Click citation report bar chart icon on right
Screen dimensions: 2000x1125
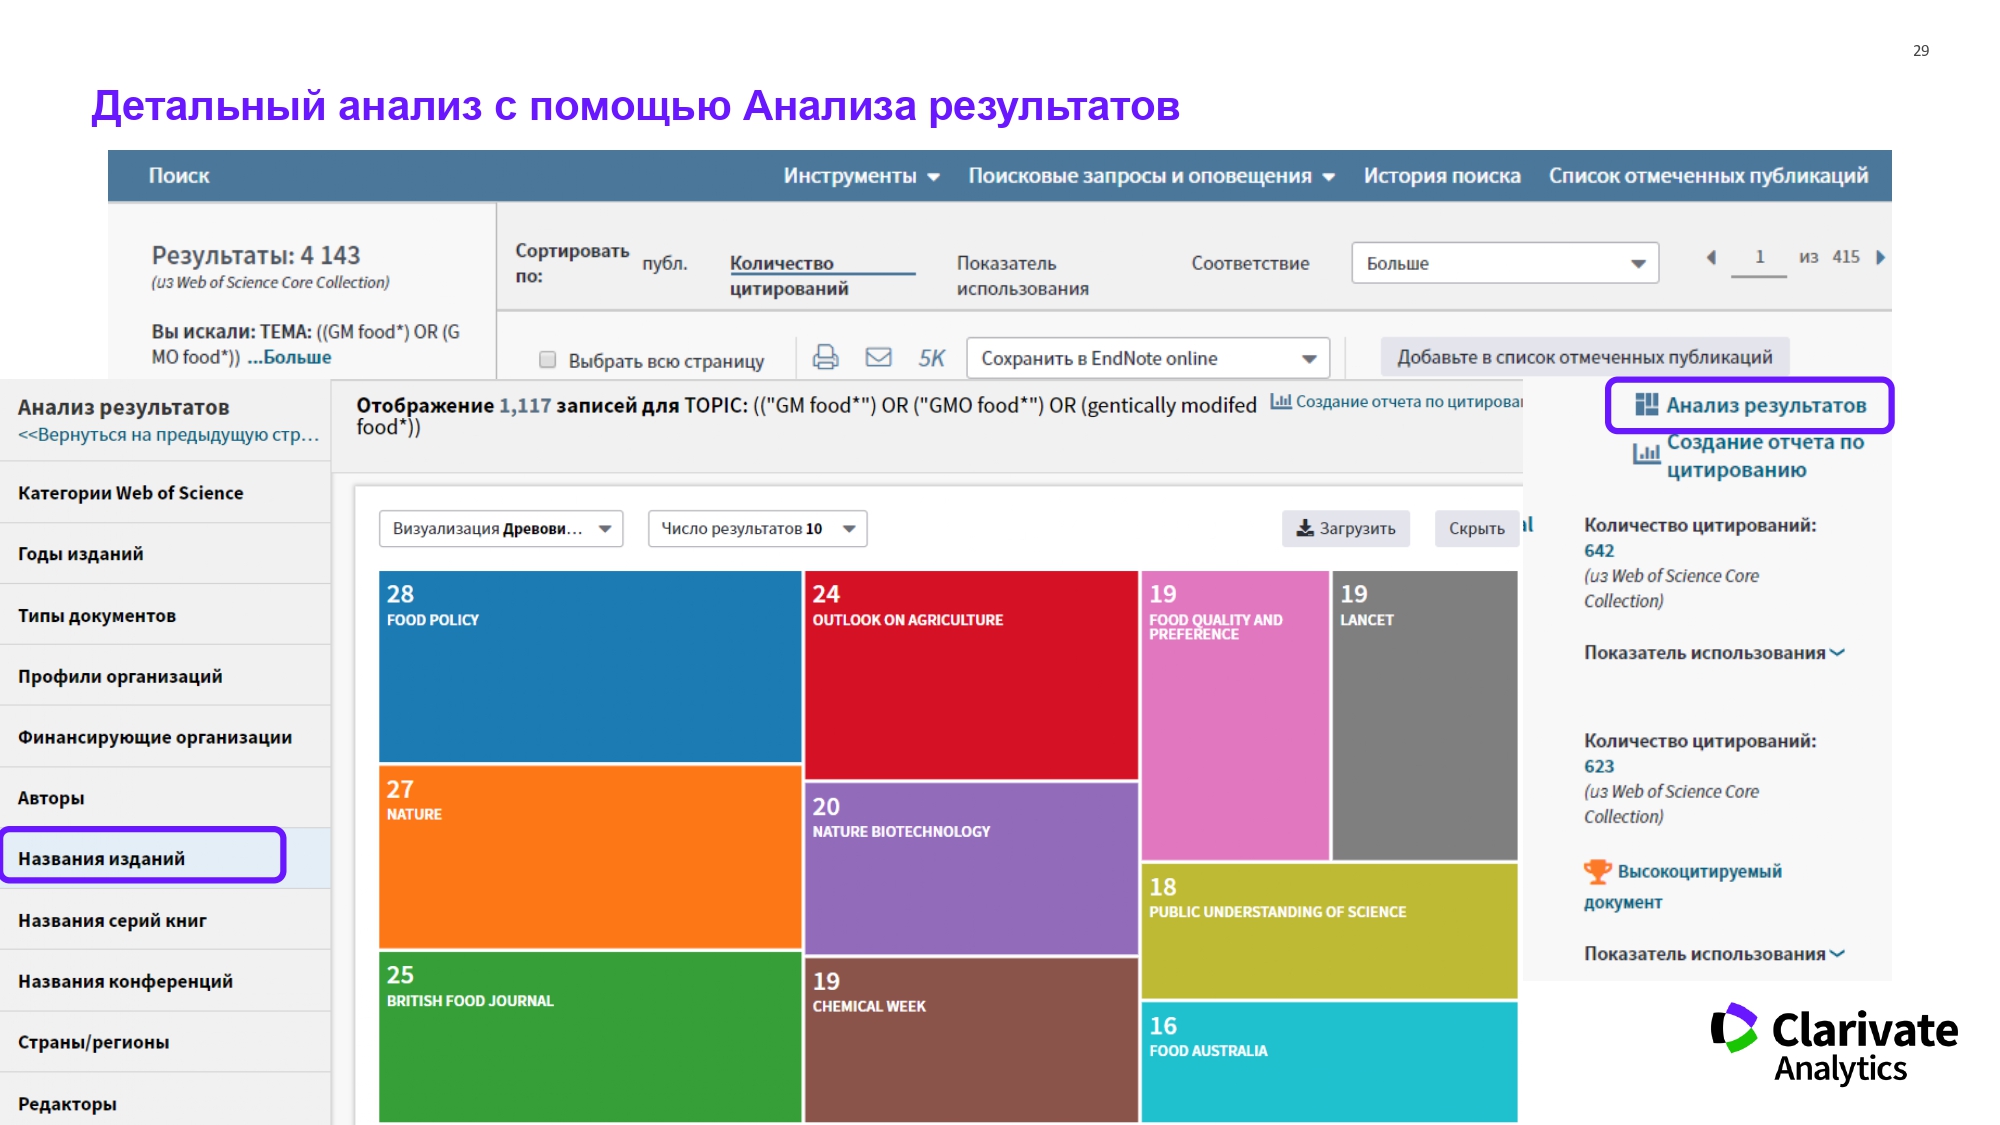tap(1646, 453)
